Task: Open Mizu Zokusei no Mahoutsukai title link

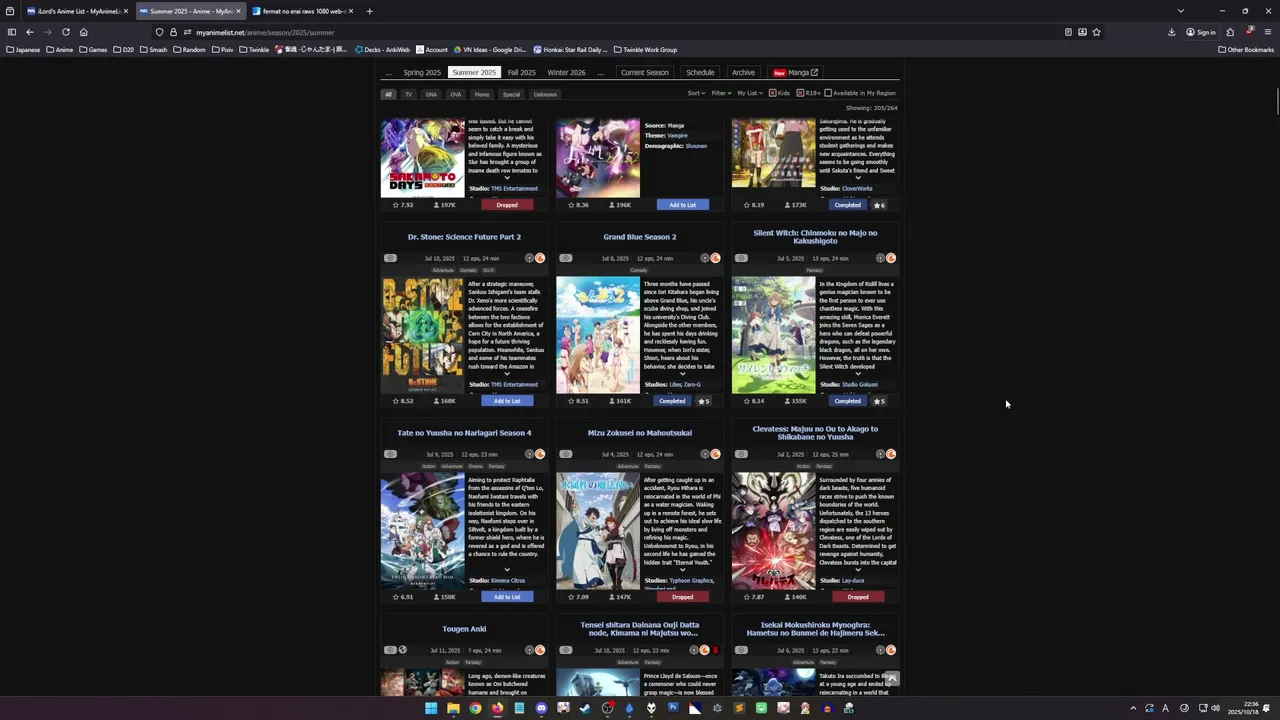Action: 640,433
